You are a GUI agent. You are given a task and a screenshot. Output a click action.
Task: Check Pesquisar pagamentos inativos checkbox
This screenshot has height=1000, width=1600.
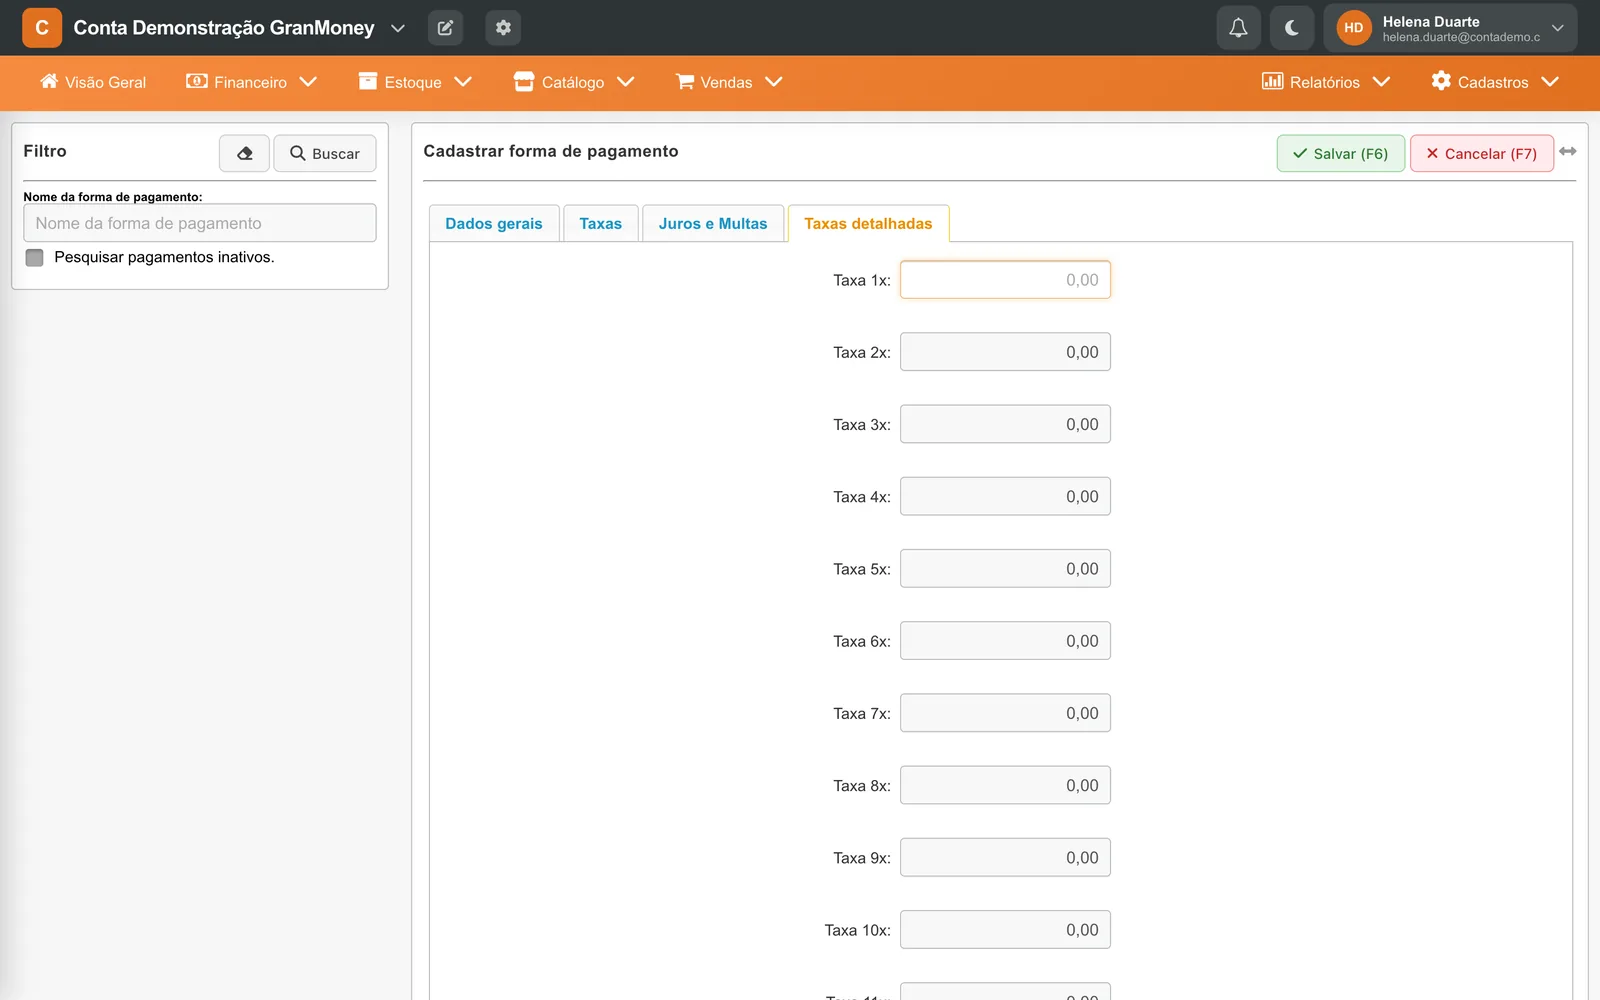point(35,257)
